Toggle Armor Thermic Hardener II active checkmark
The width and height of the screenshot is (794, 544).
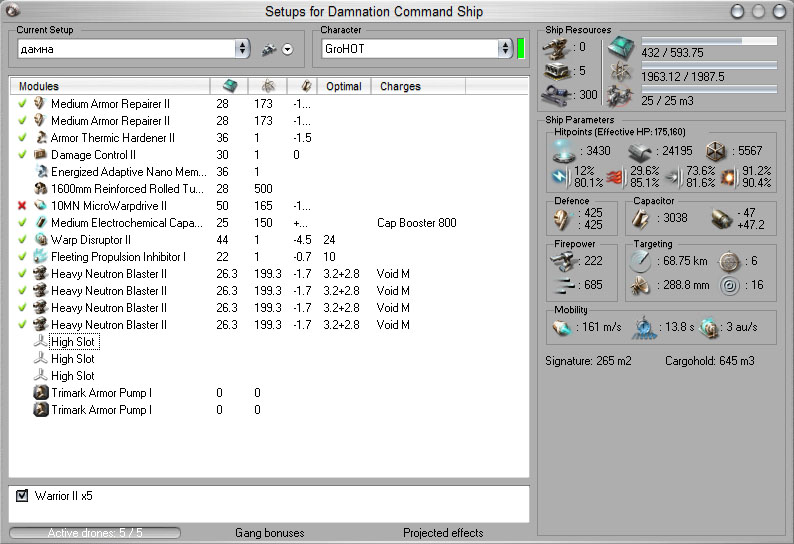click(22, 137)
